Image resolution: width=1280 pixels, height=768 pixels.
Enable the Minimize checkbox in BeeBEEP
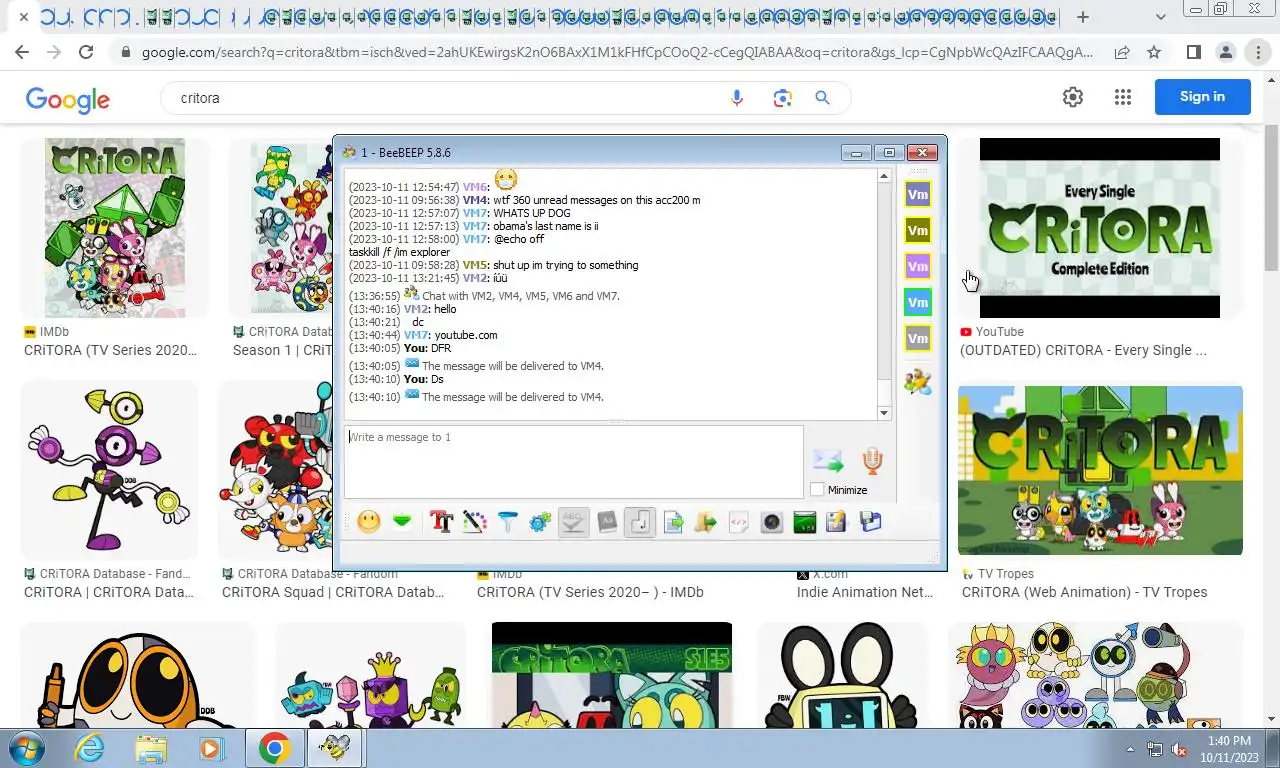[x=817, y=490]
